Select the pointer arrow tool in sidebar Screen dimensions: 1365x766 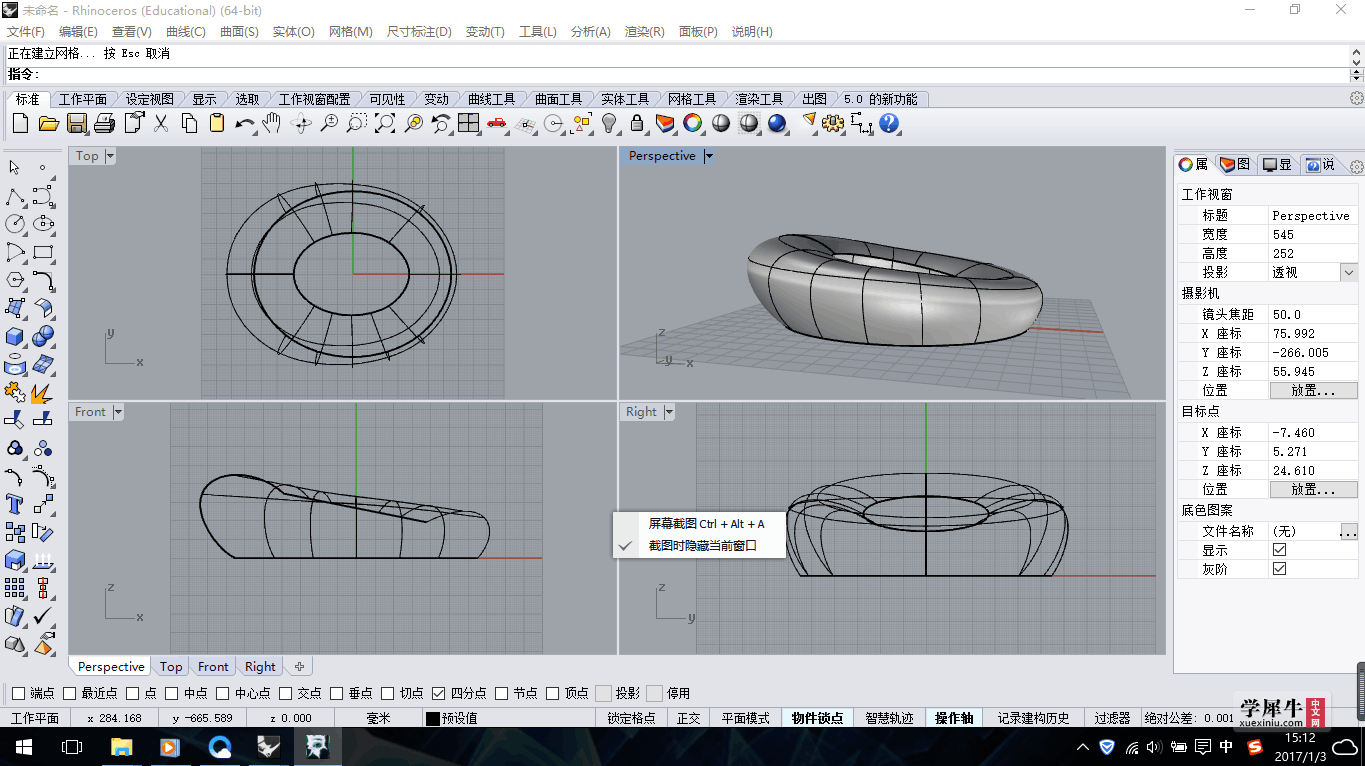coord(15,168)
